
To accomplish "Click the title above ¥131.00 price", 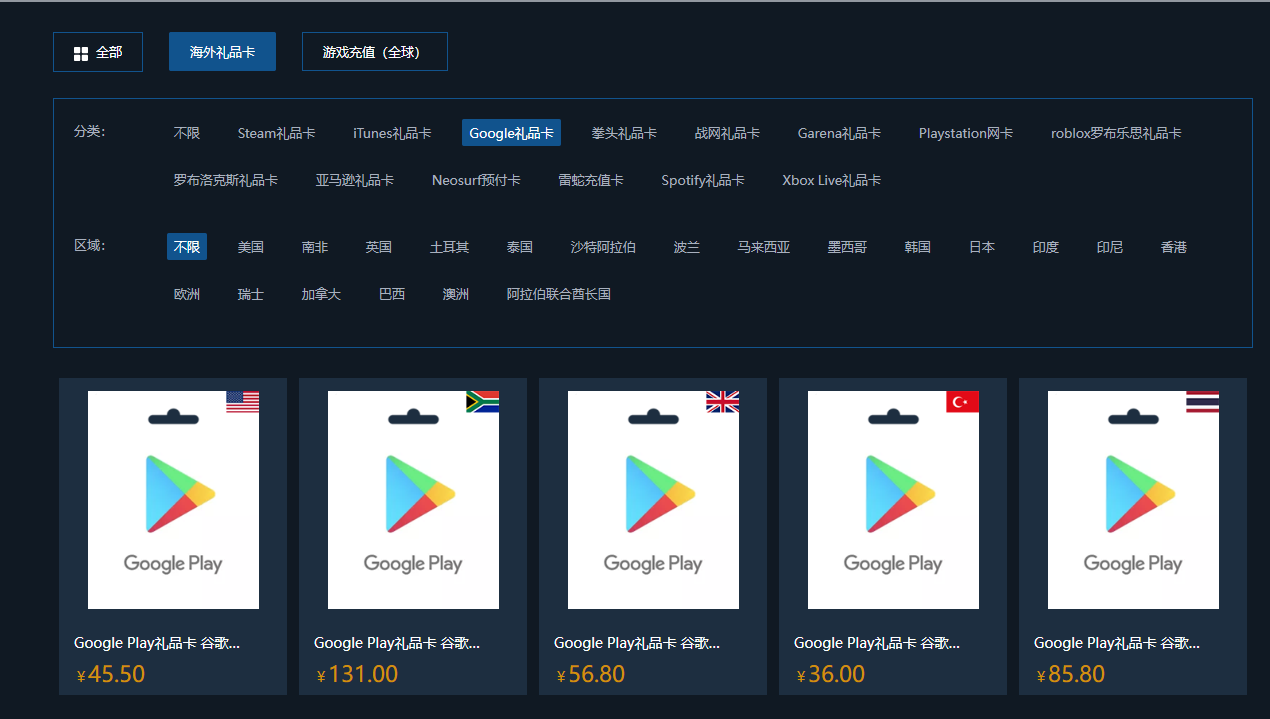I will [x=397, y=643].
